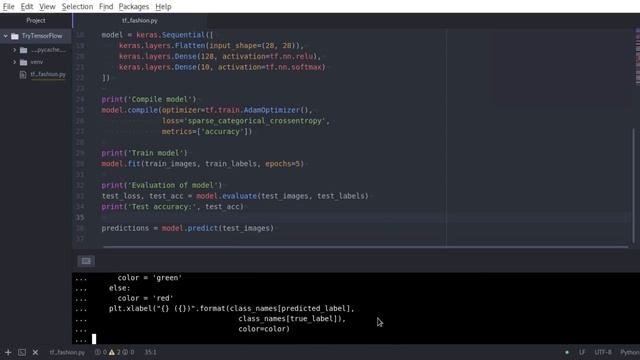The image size is (640, 360).
Task: Click the Flatten layer code line
Action: [211, 46]
